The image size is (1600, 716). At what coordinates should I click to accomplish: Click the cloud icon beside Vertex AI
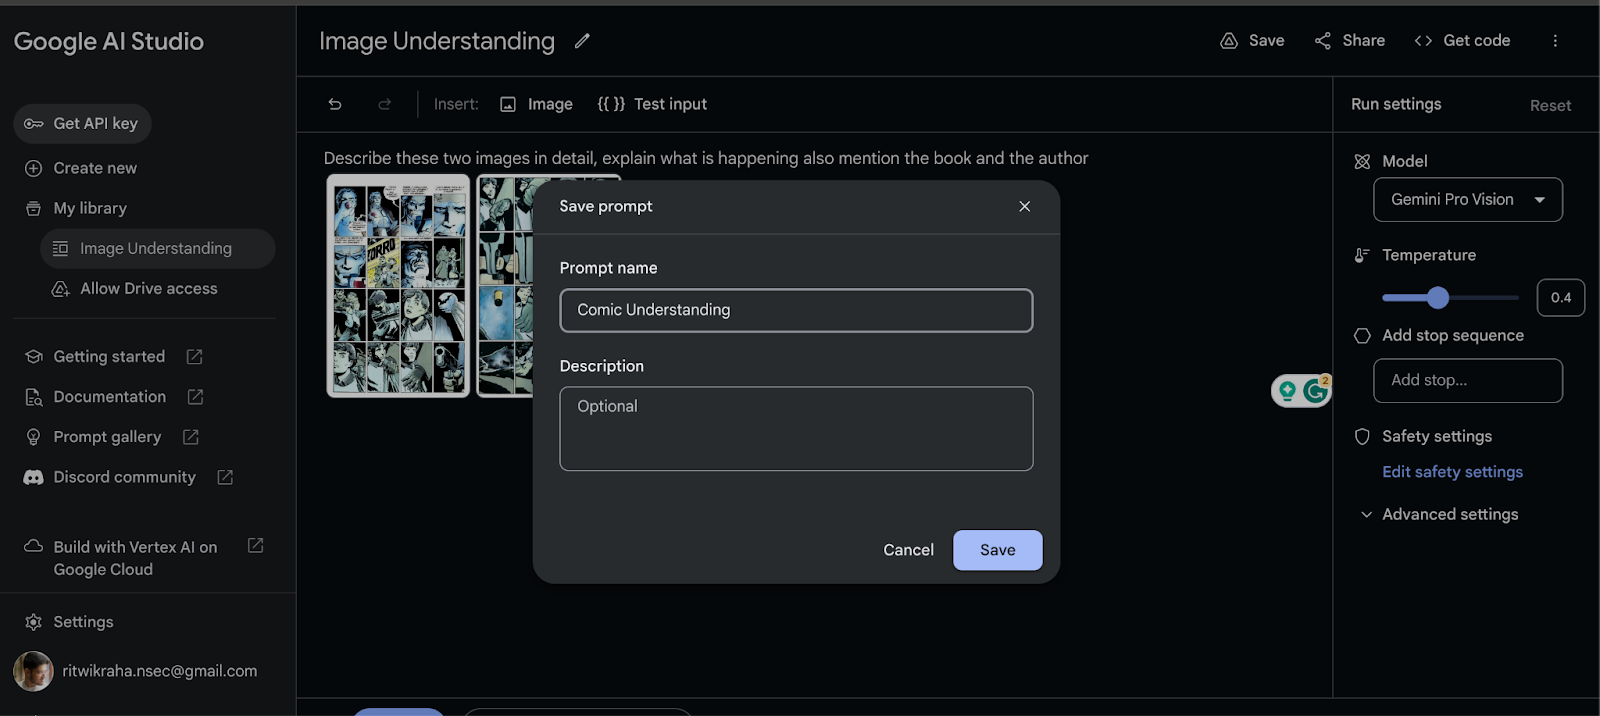[x=33, y=546]
